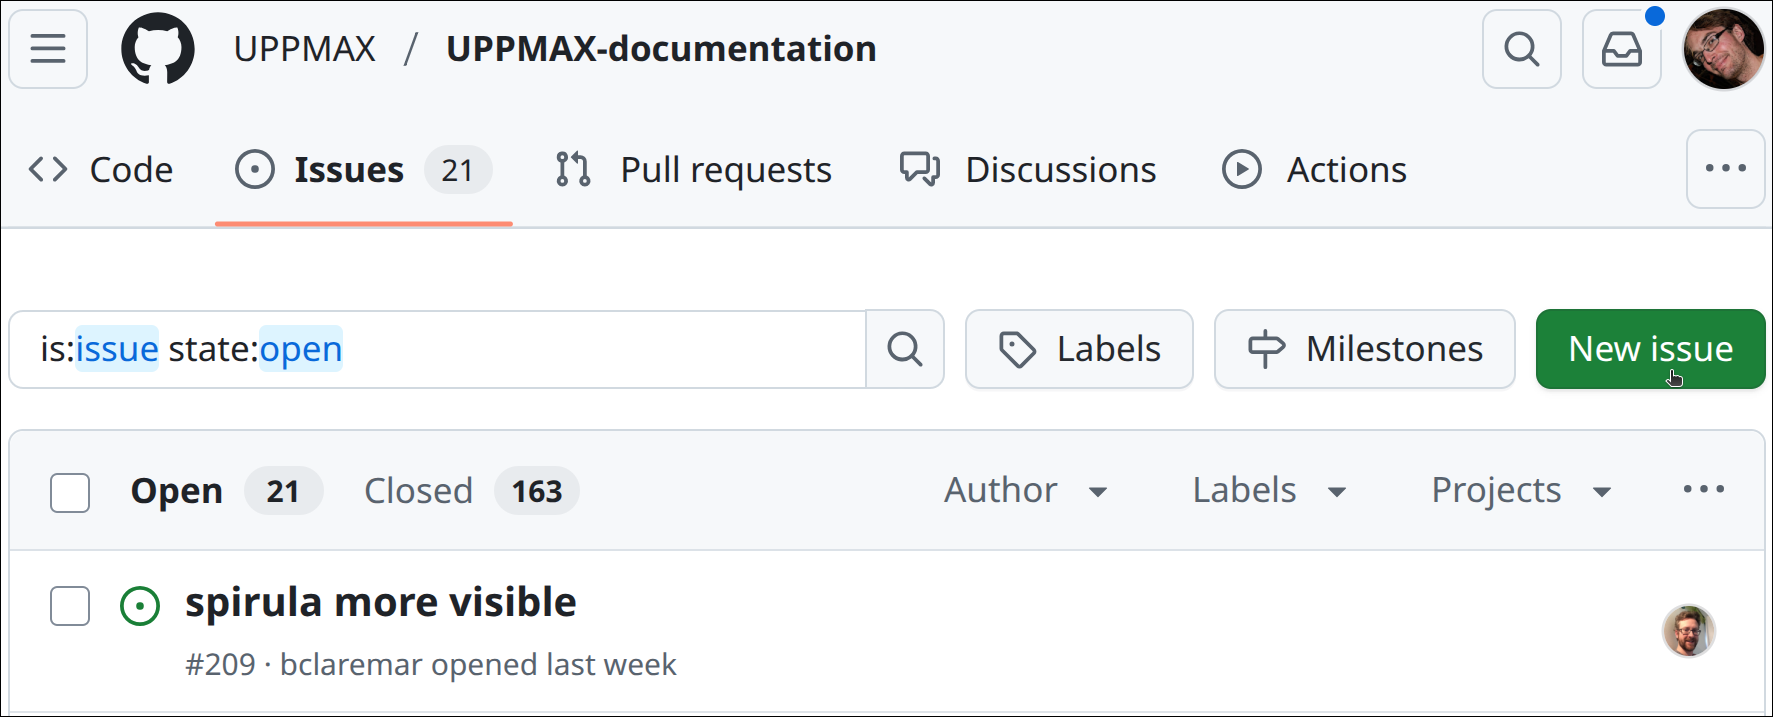Check the select-all issues checkbox
Viewport: 1773px width, 717px height.
pos(69,491)
